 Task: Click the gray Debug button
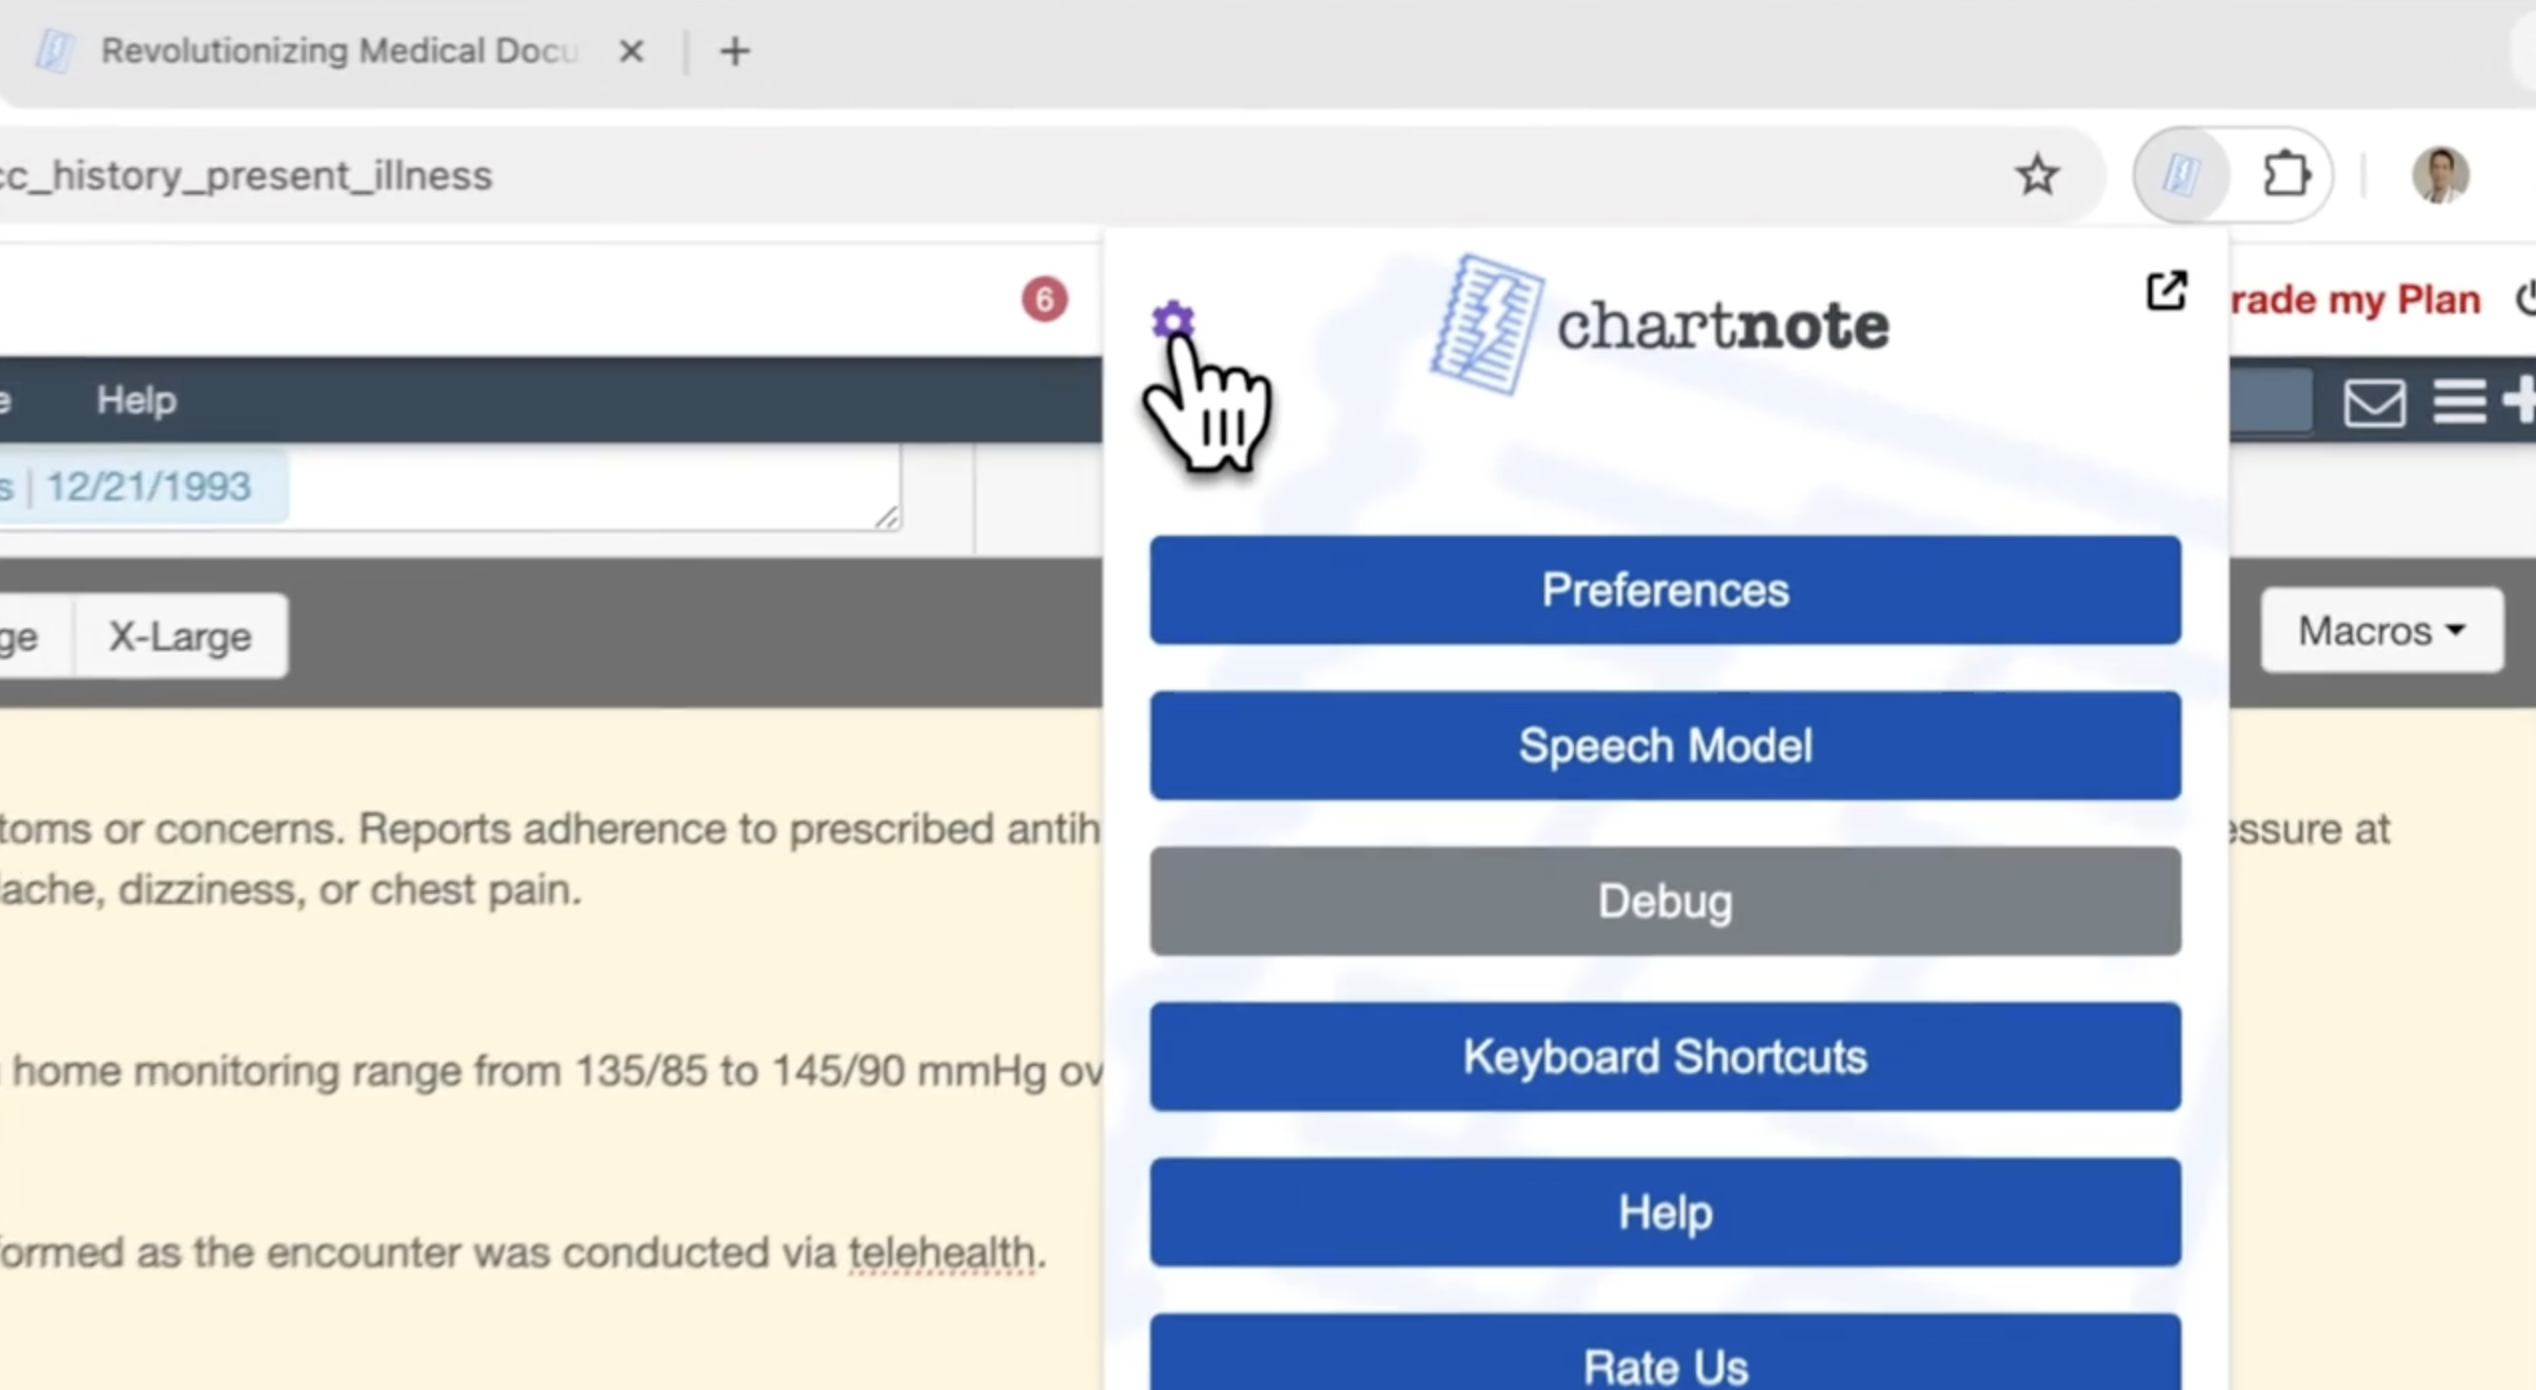click(x=1665, y=901)
